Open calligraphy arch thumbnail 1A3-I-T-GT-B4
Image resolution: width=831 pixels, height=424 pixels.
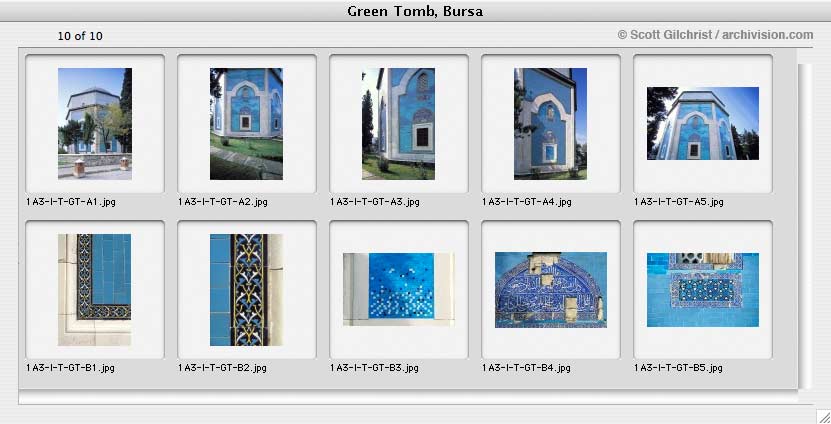551,290
